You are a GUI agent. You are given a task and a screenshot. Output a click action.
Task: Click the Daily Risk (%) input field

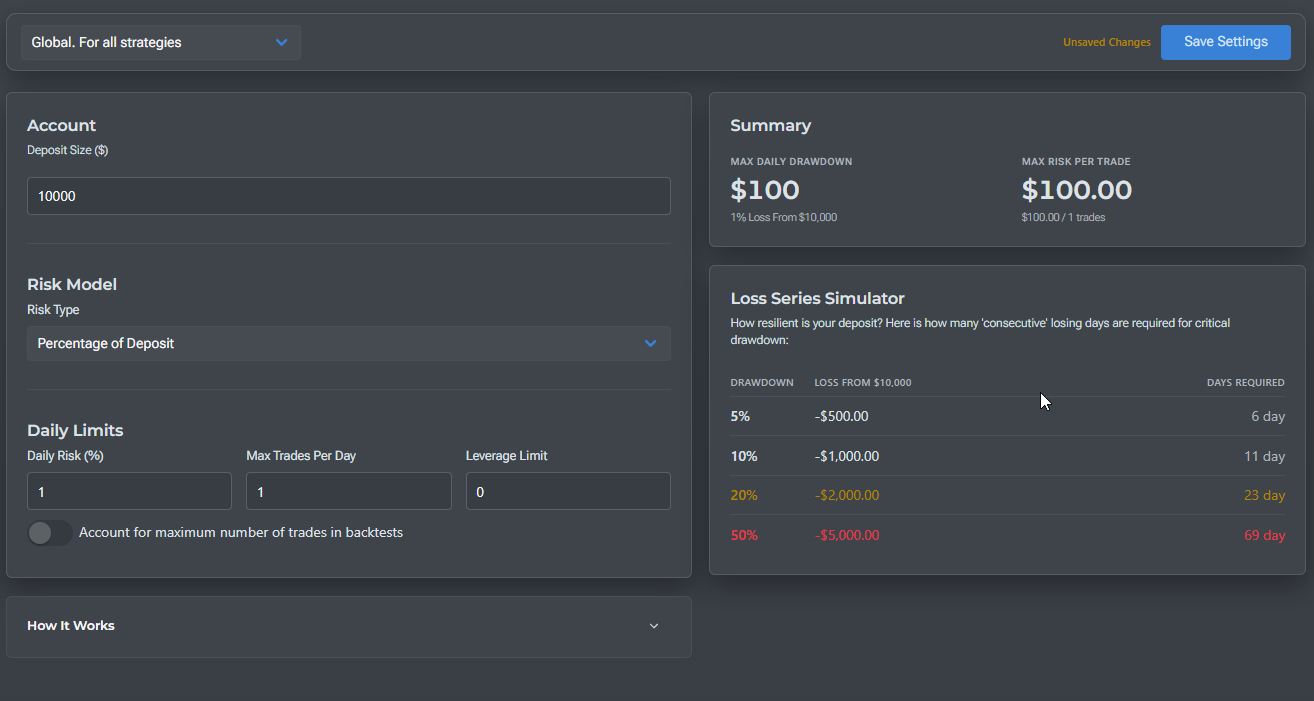tap(129, 491)
